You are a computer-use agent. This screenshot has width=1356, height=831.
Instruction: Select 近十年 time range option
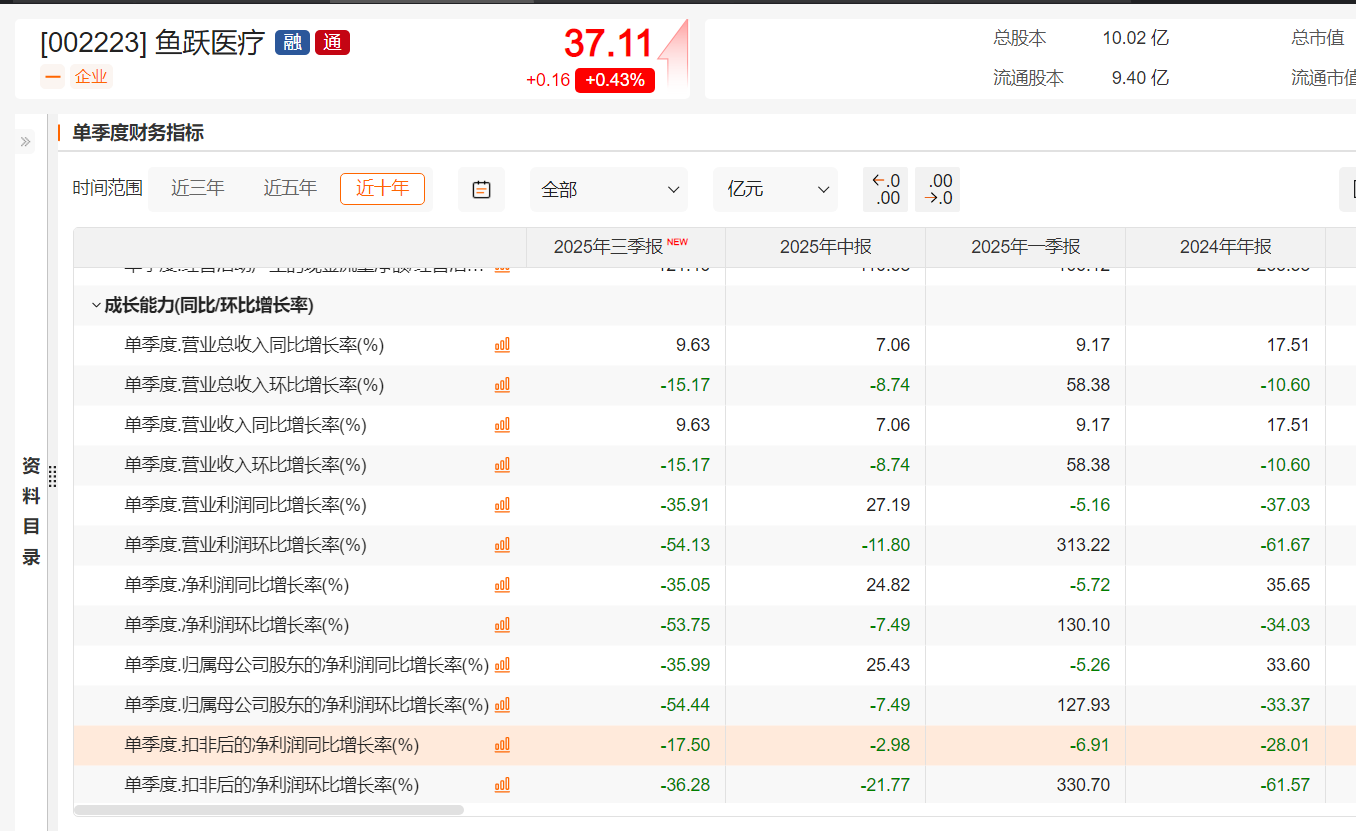coord(382,188)
